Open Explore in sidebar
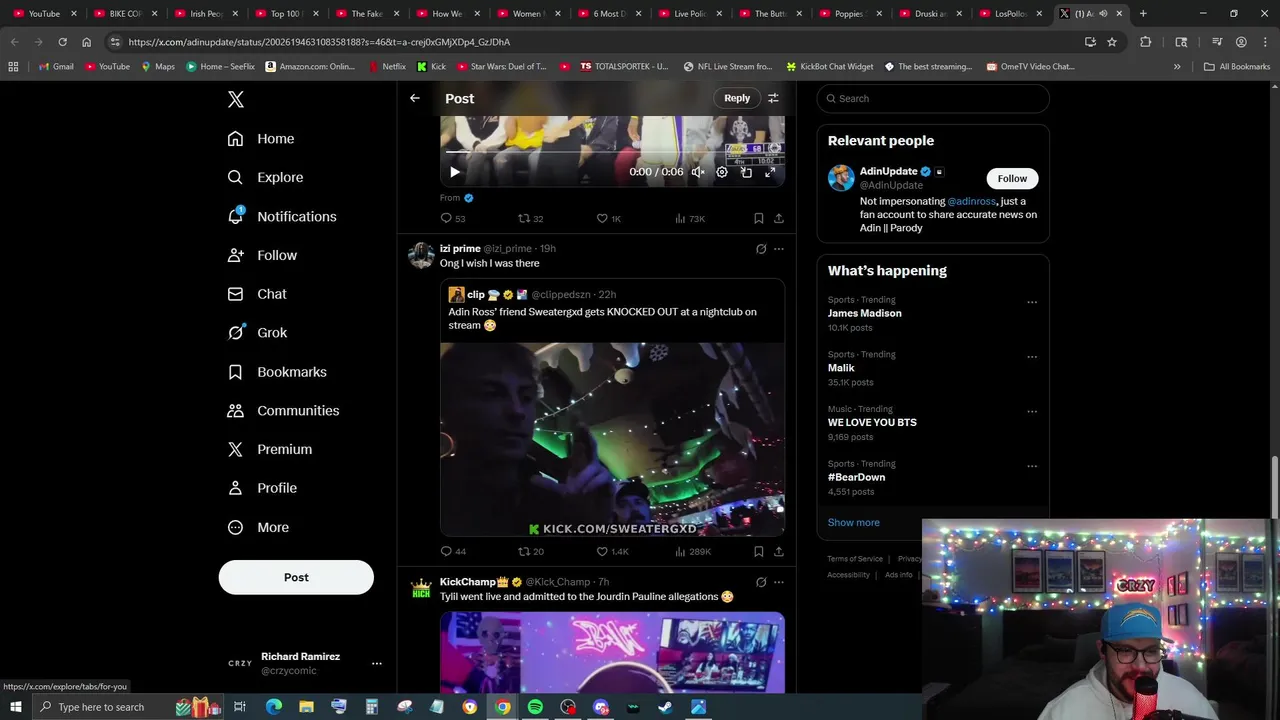Viewport: 1280px width, 720px height. point(266,177)
